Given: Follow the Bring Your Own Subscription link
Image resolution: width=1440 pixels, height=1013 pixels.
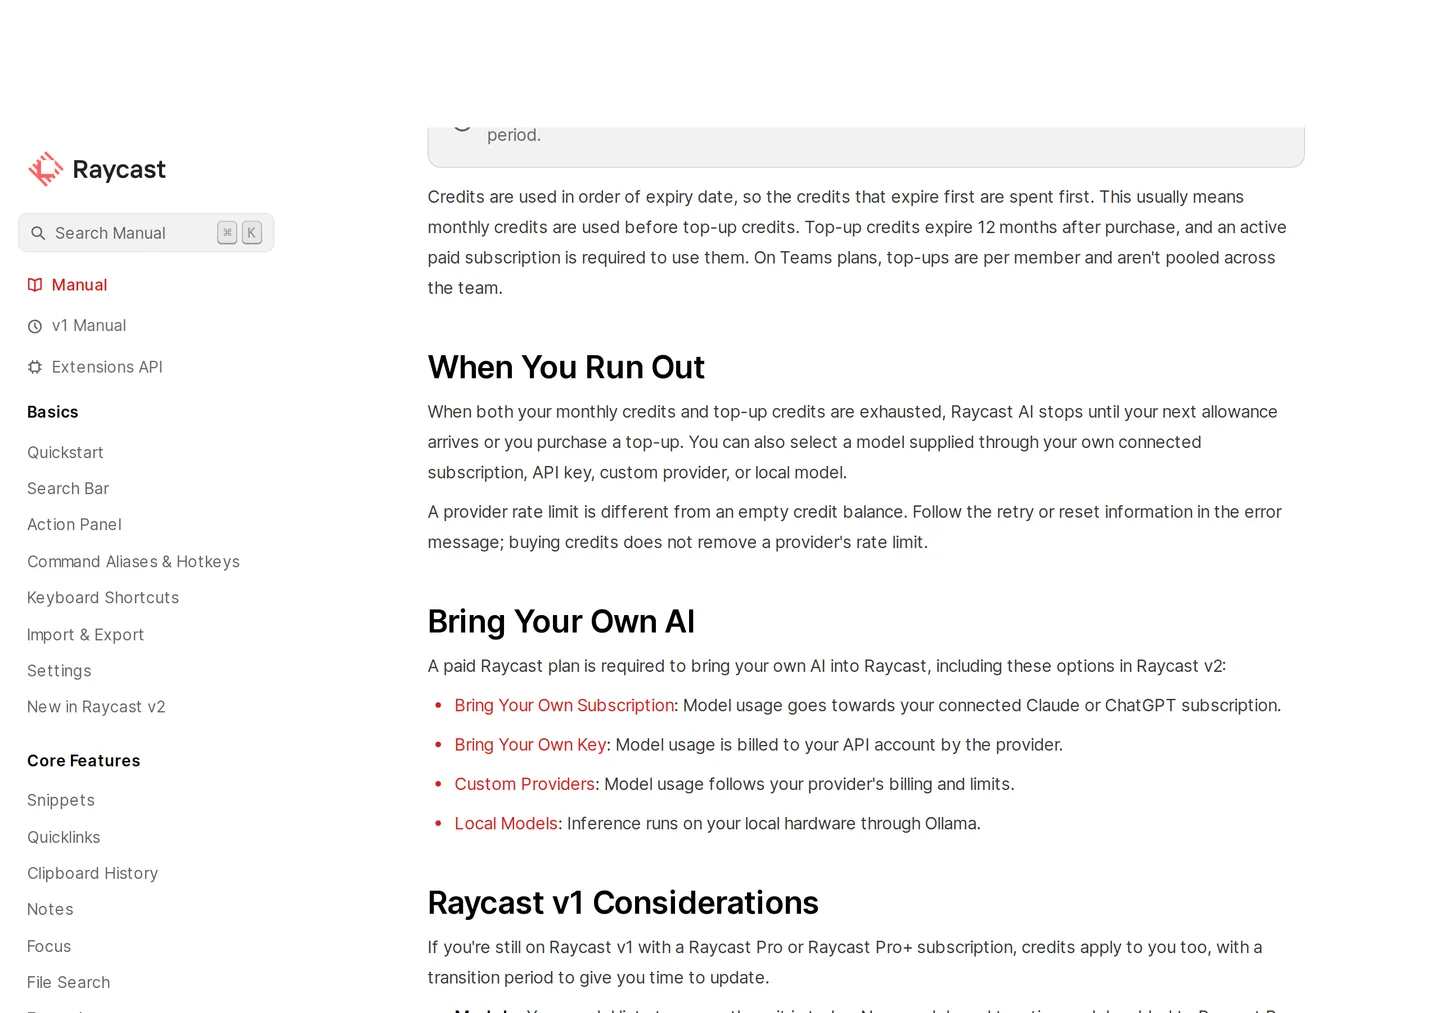Looking at the screenshot, I should (x=564, y=705).
